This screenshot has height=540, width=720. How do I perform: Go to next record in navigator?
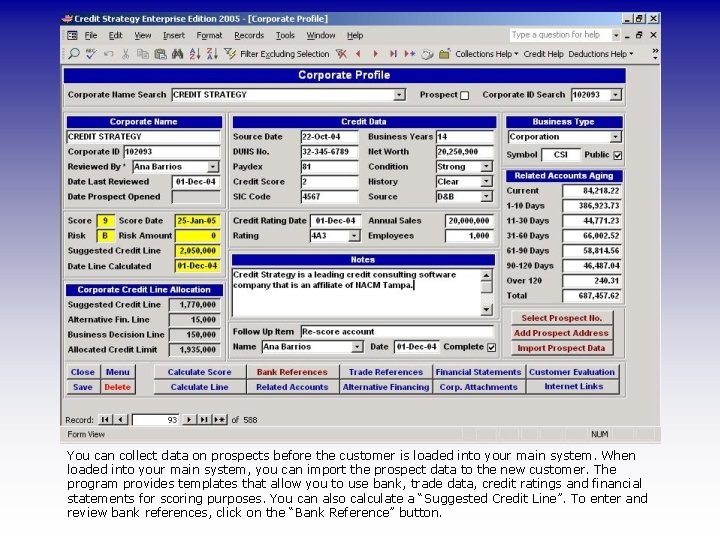[x=188, y=419]
